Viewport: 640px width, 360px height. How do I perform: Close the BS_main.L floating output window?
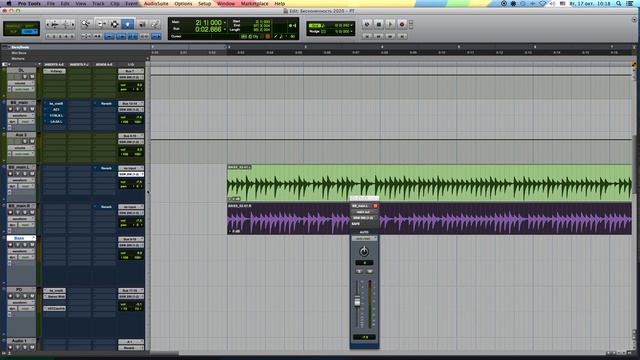point(375,206)
